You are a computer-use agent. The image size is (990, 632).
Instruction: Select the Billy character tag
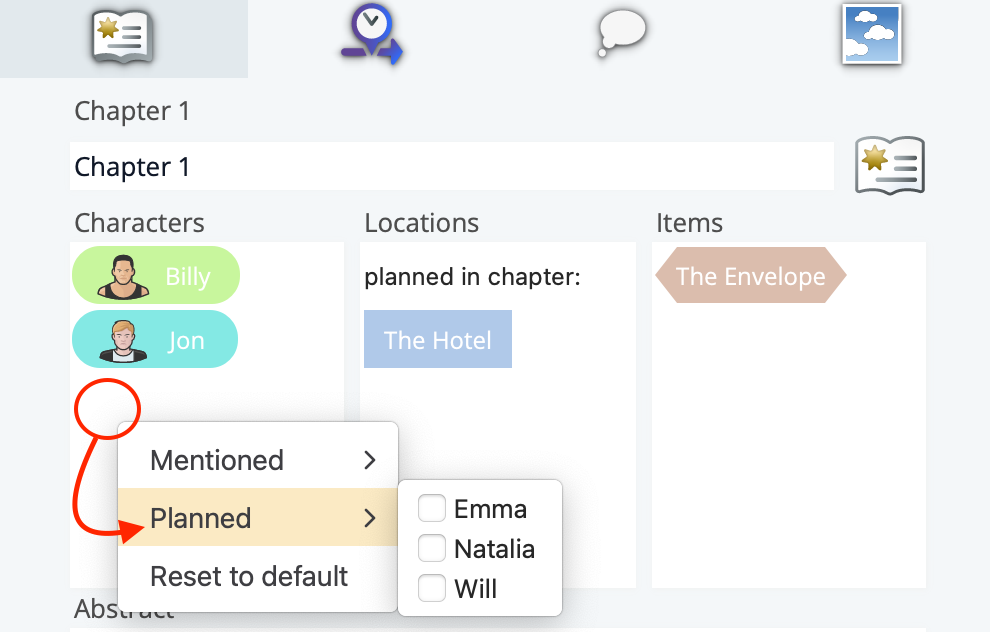coord(156,275)
